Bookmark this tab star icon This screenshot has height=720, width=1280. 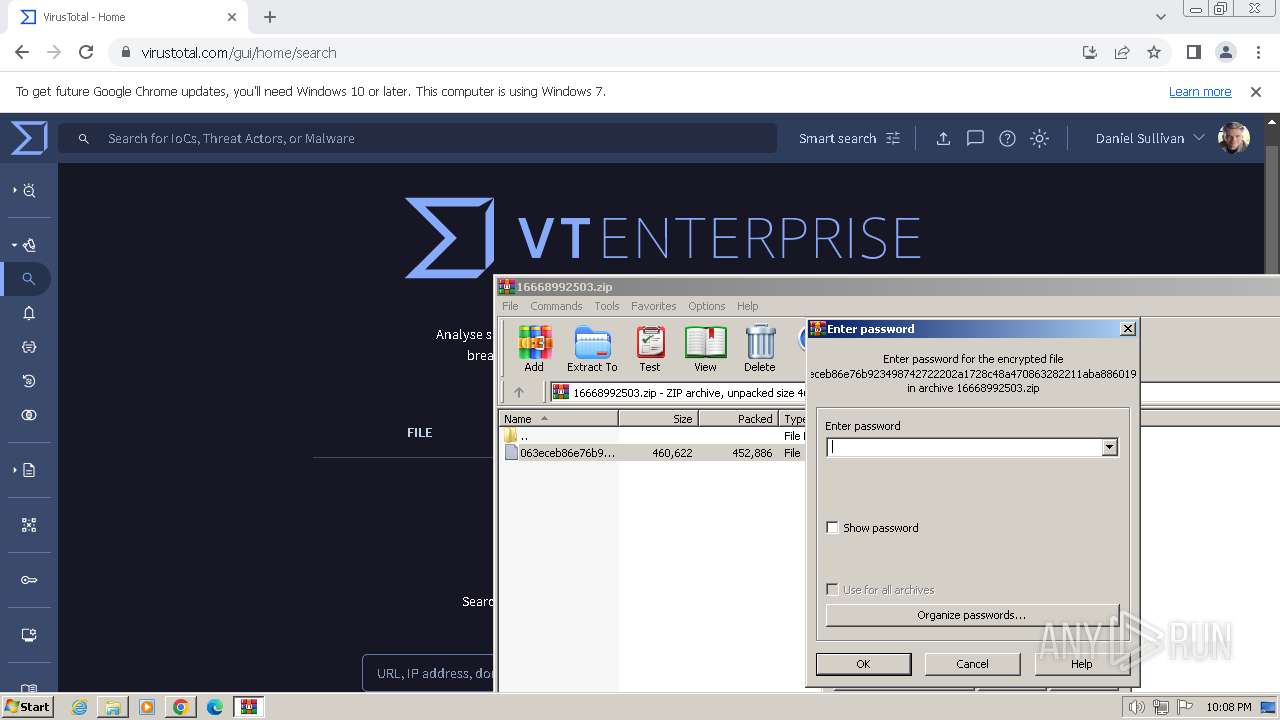(x=1154, y=52)
